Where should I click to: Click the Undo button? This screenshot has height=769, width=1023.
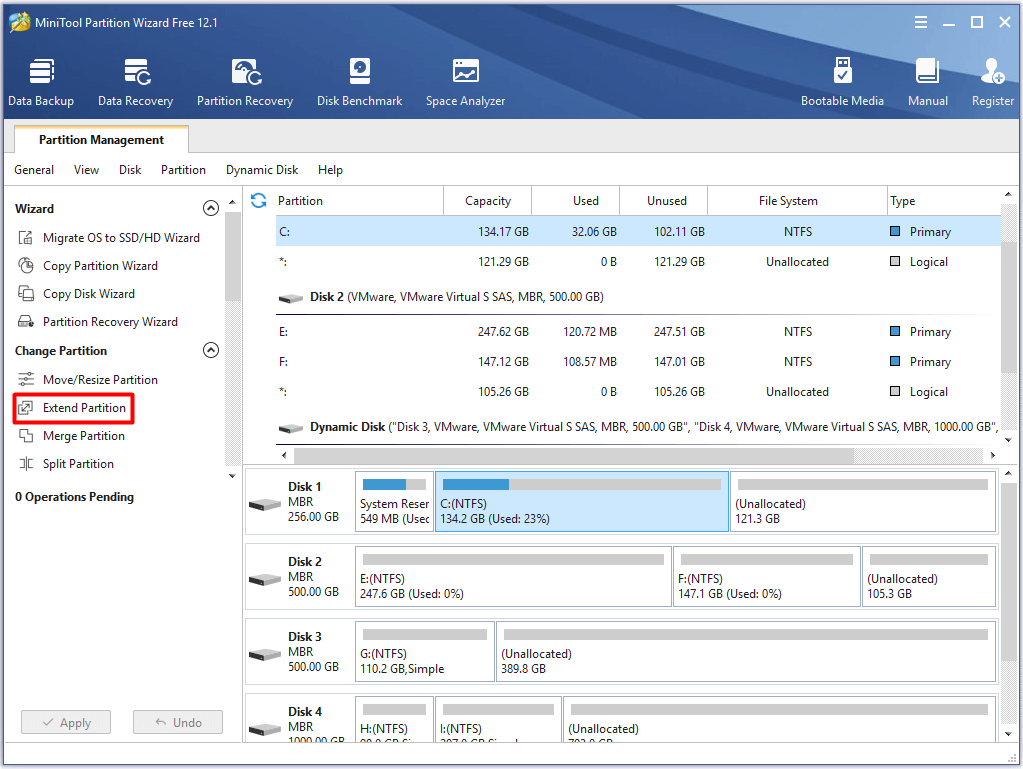pyautogui.click(x=178, y=722)
